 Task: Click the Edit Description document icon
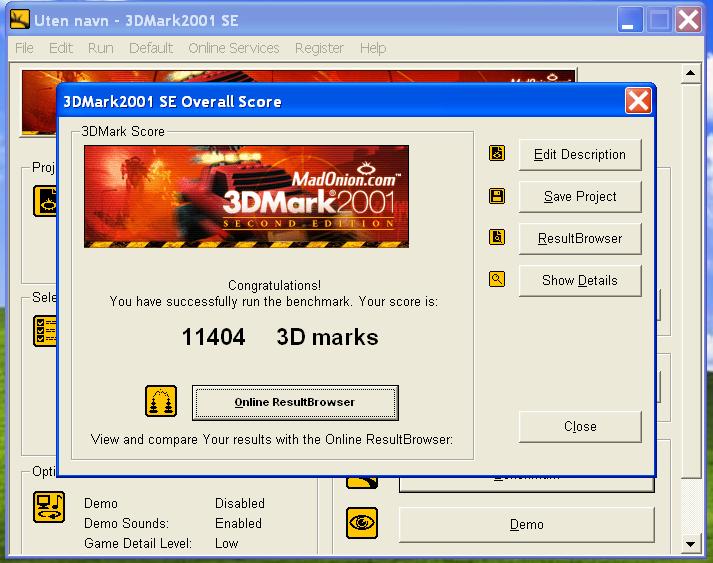(497, 153)
